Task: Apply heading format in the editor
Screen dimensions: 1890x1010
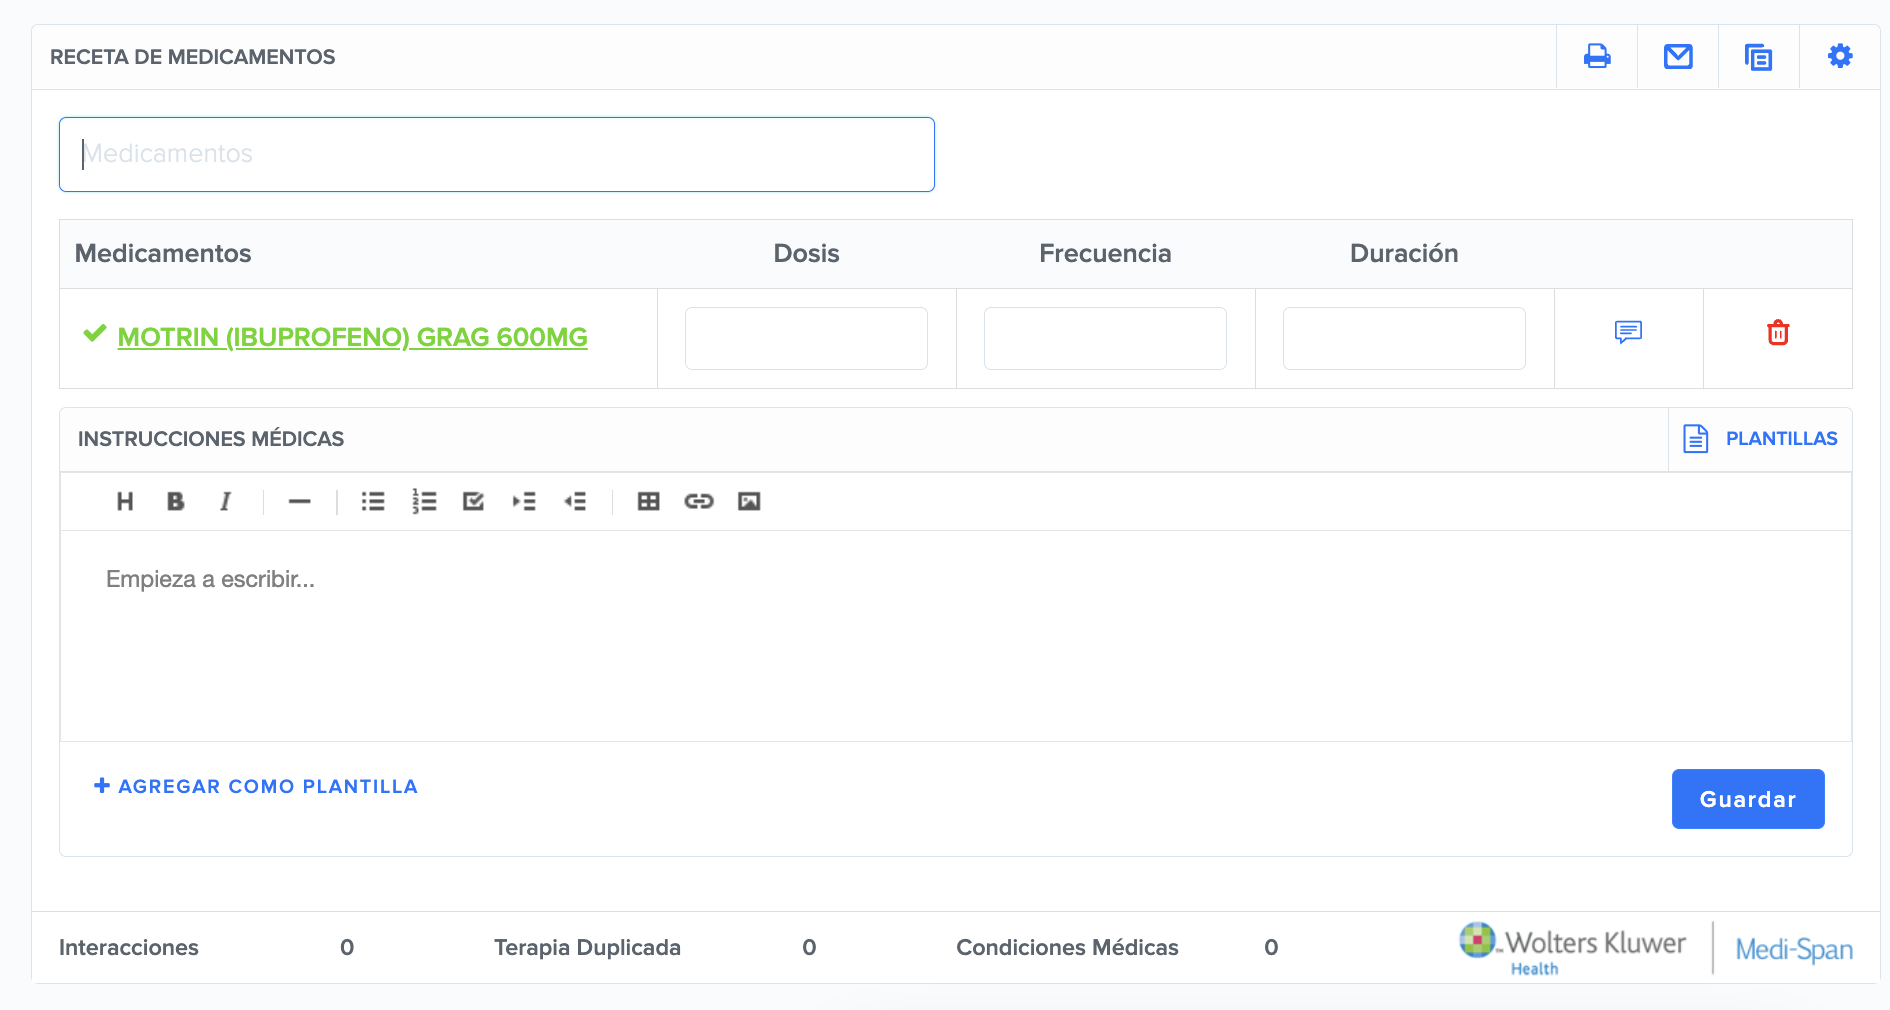Action: point(125,501)
